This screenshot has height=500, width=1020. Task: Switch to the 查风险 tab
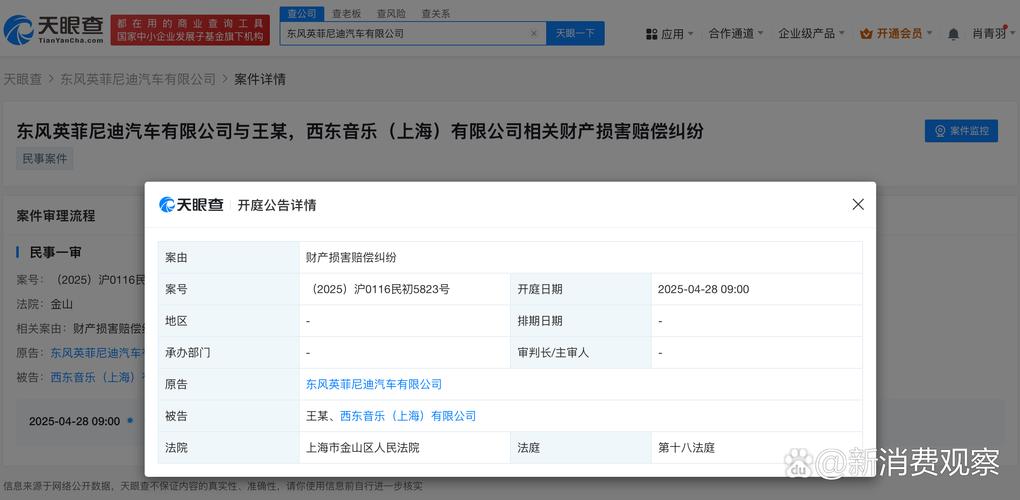coord(391,13)
